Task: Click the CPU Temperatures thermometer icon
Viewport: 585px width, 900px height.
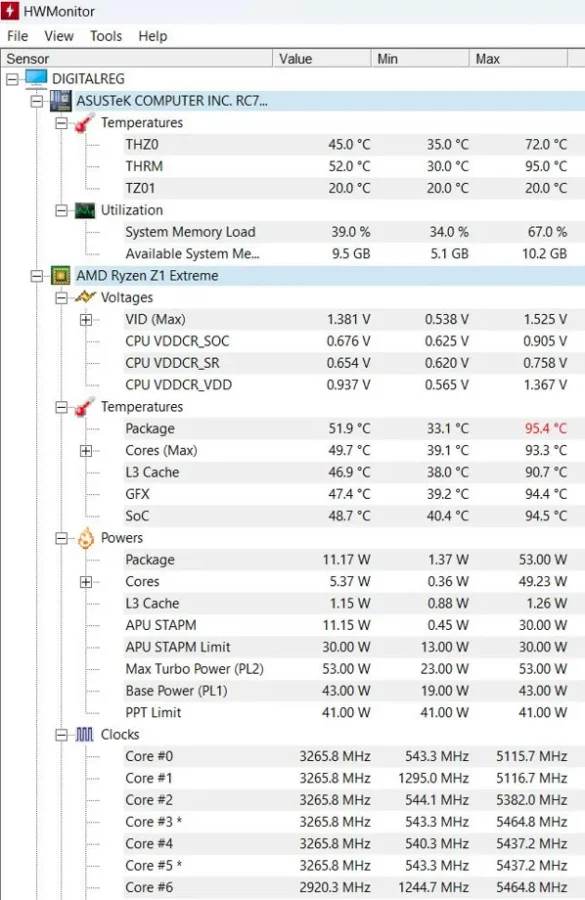Action: (85, 407)
